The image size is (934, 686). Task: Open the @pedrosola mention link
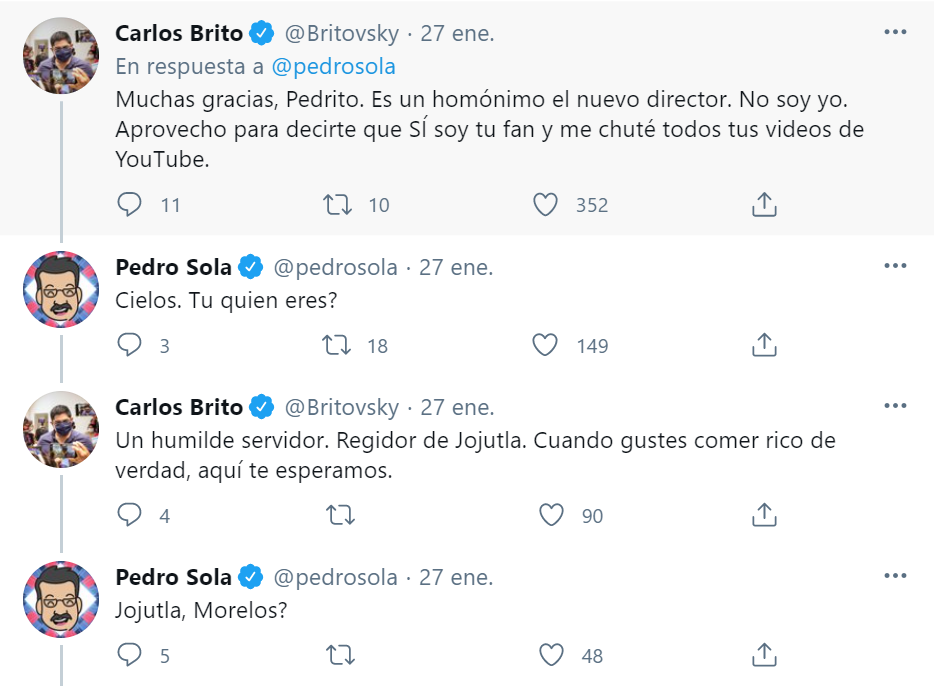[333, 67]
